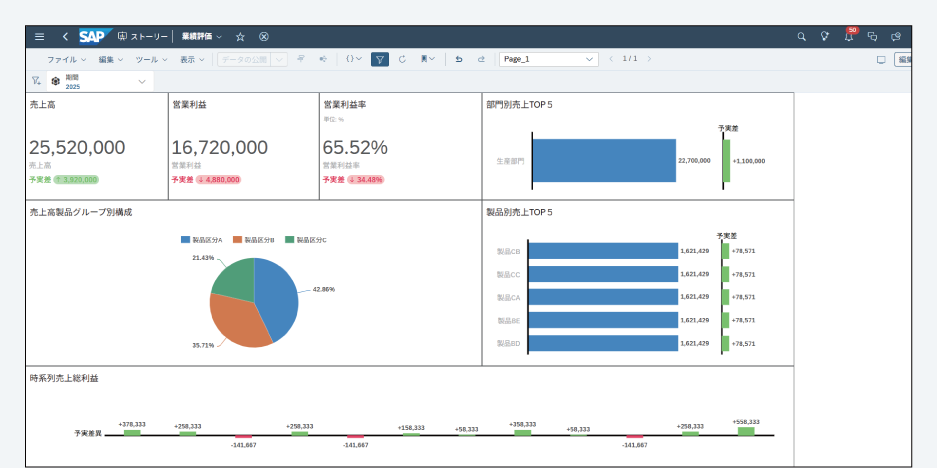Open the ツール menu

coord(152,59)
